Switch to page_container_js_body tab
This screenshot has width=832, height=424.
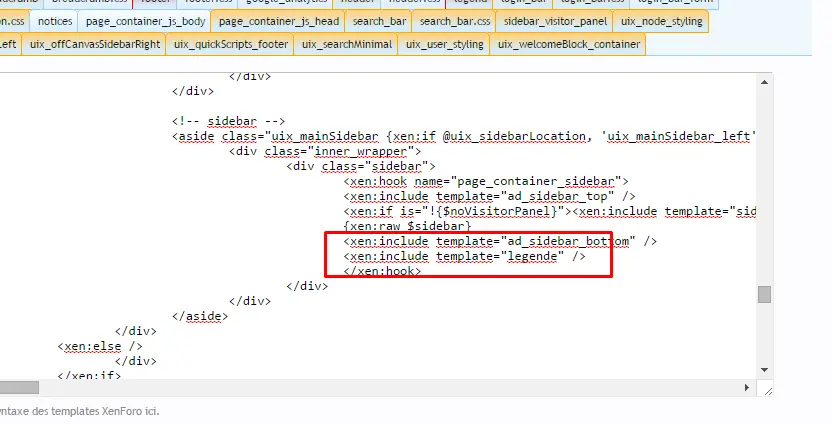click(145, 22)
